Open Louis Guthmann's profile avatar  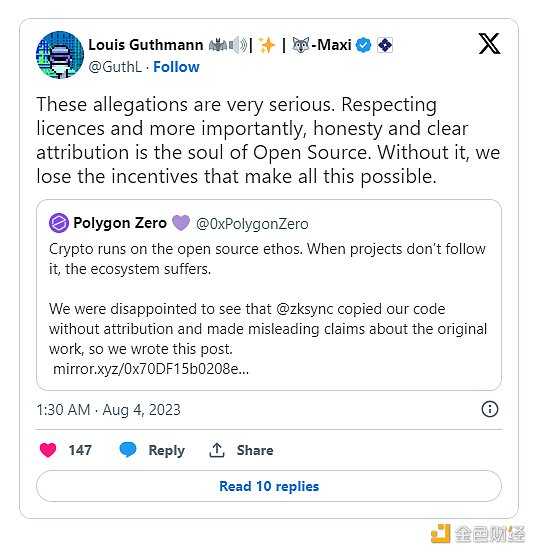(x=60, y=55)
